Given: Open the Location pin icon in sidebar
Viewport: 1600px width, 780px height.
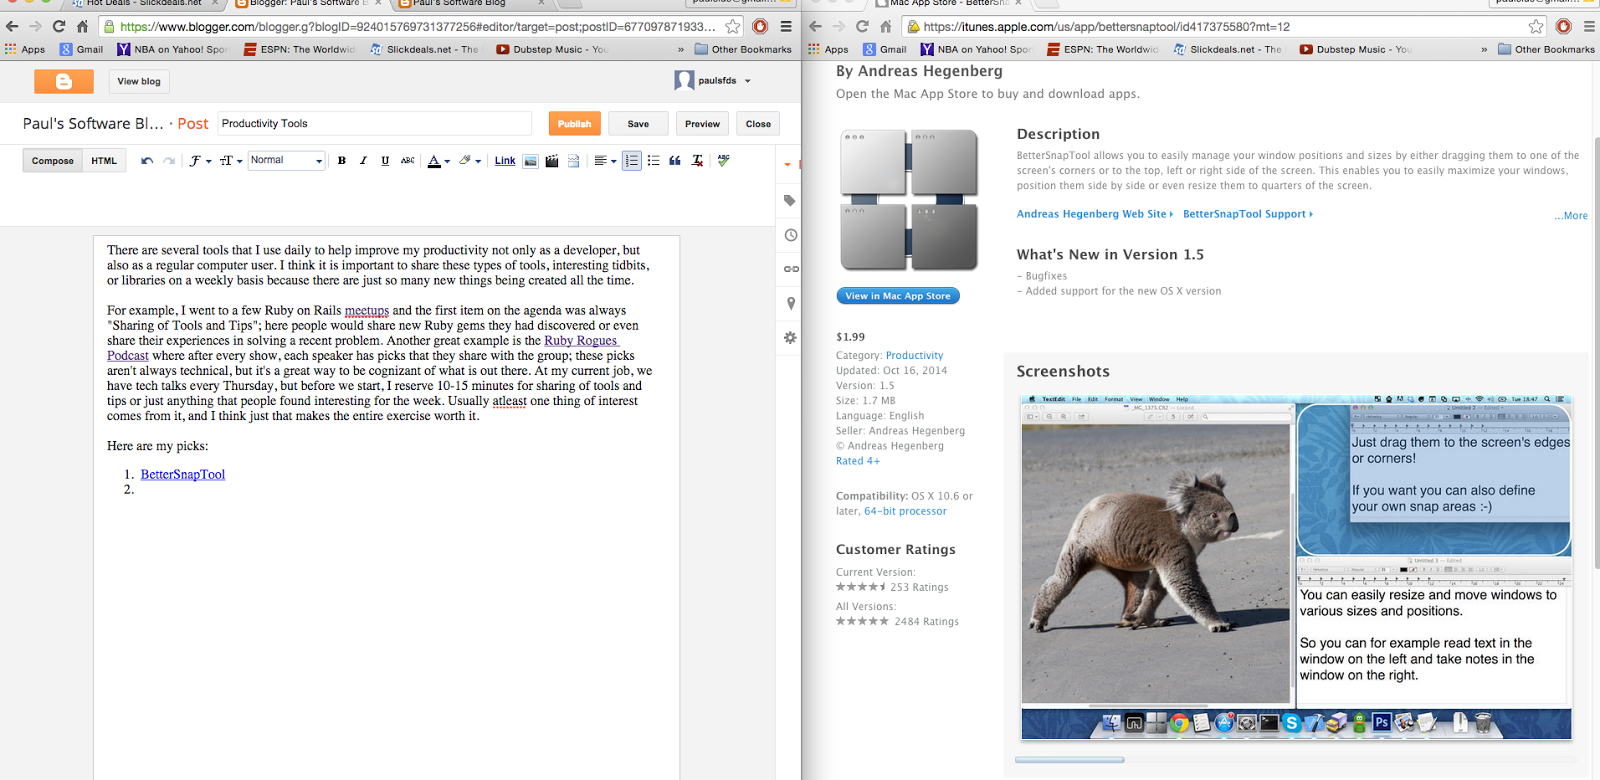Looking at the screenshot, I should (x=790, y=303).
